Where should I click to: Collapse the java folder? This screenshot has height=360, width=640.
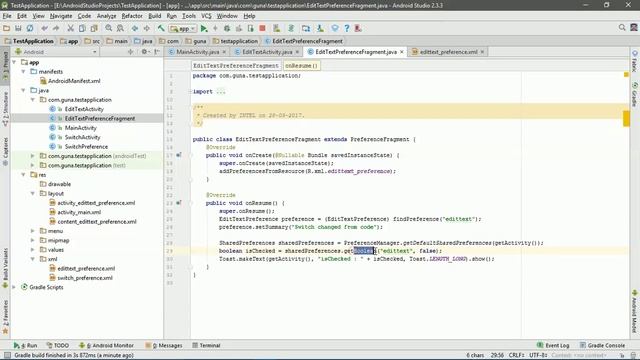click(23, 90)
